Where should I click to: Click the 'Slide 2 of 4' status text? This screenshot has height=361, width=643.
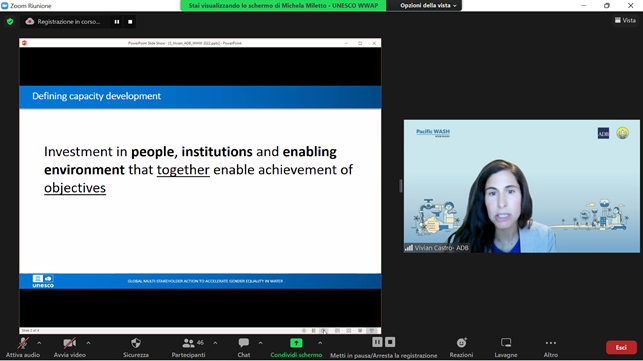(30, 330)
